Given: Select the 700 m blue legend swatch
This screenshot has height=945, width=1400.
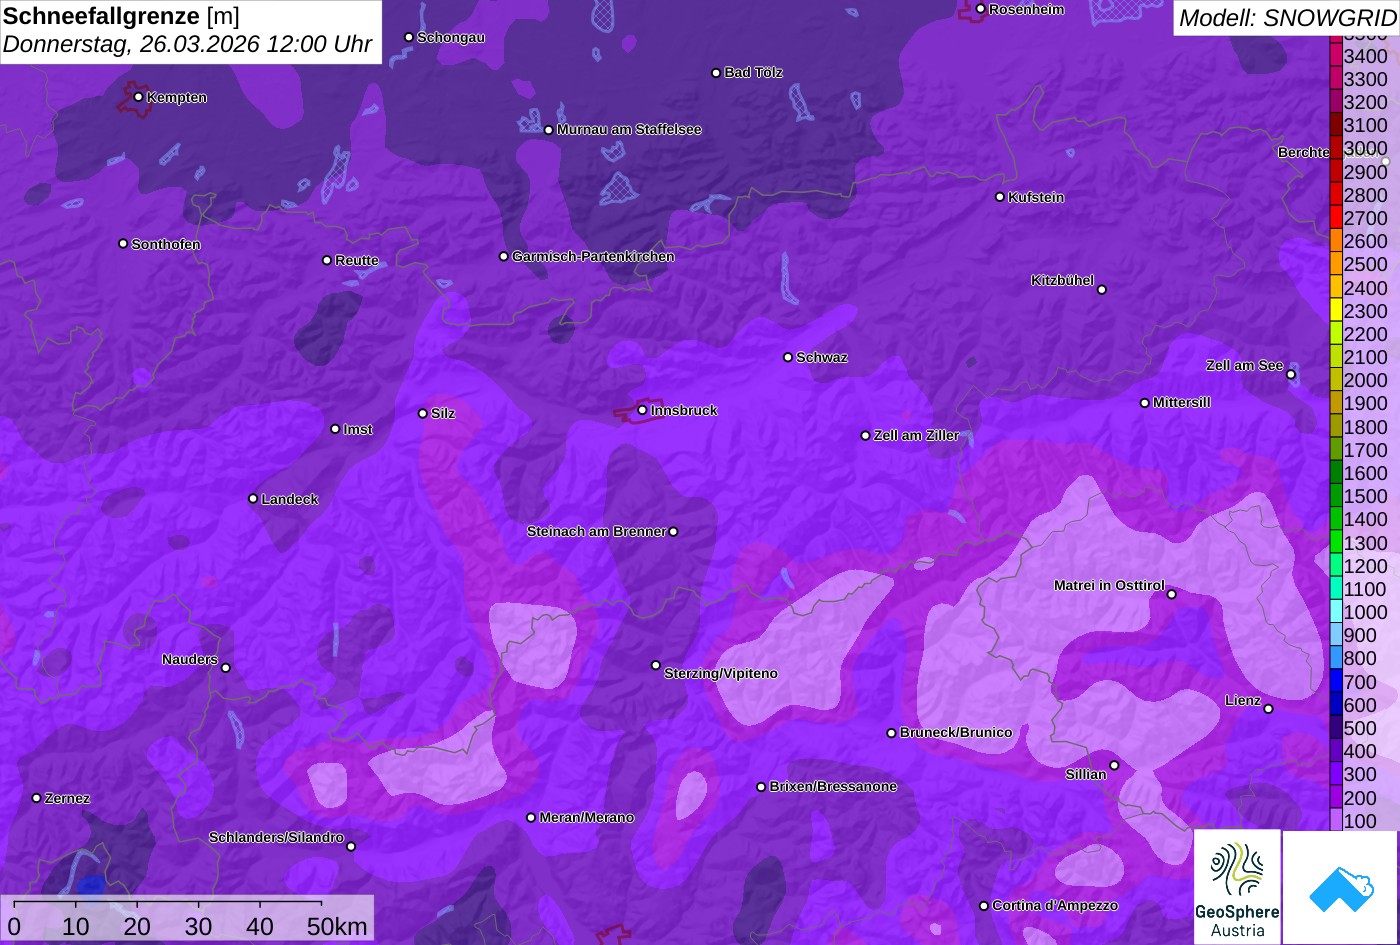Looking at the screenshot, I should click(1336, 682).
